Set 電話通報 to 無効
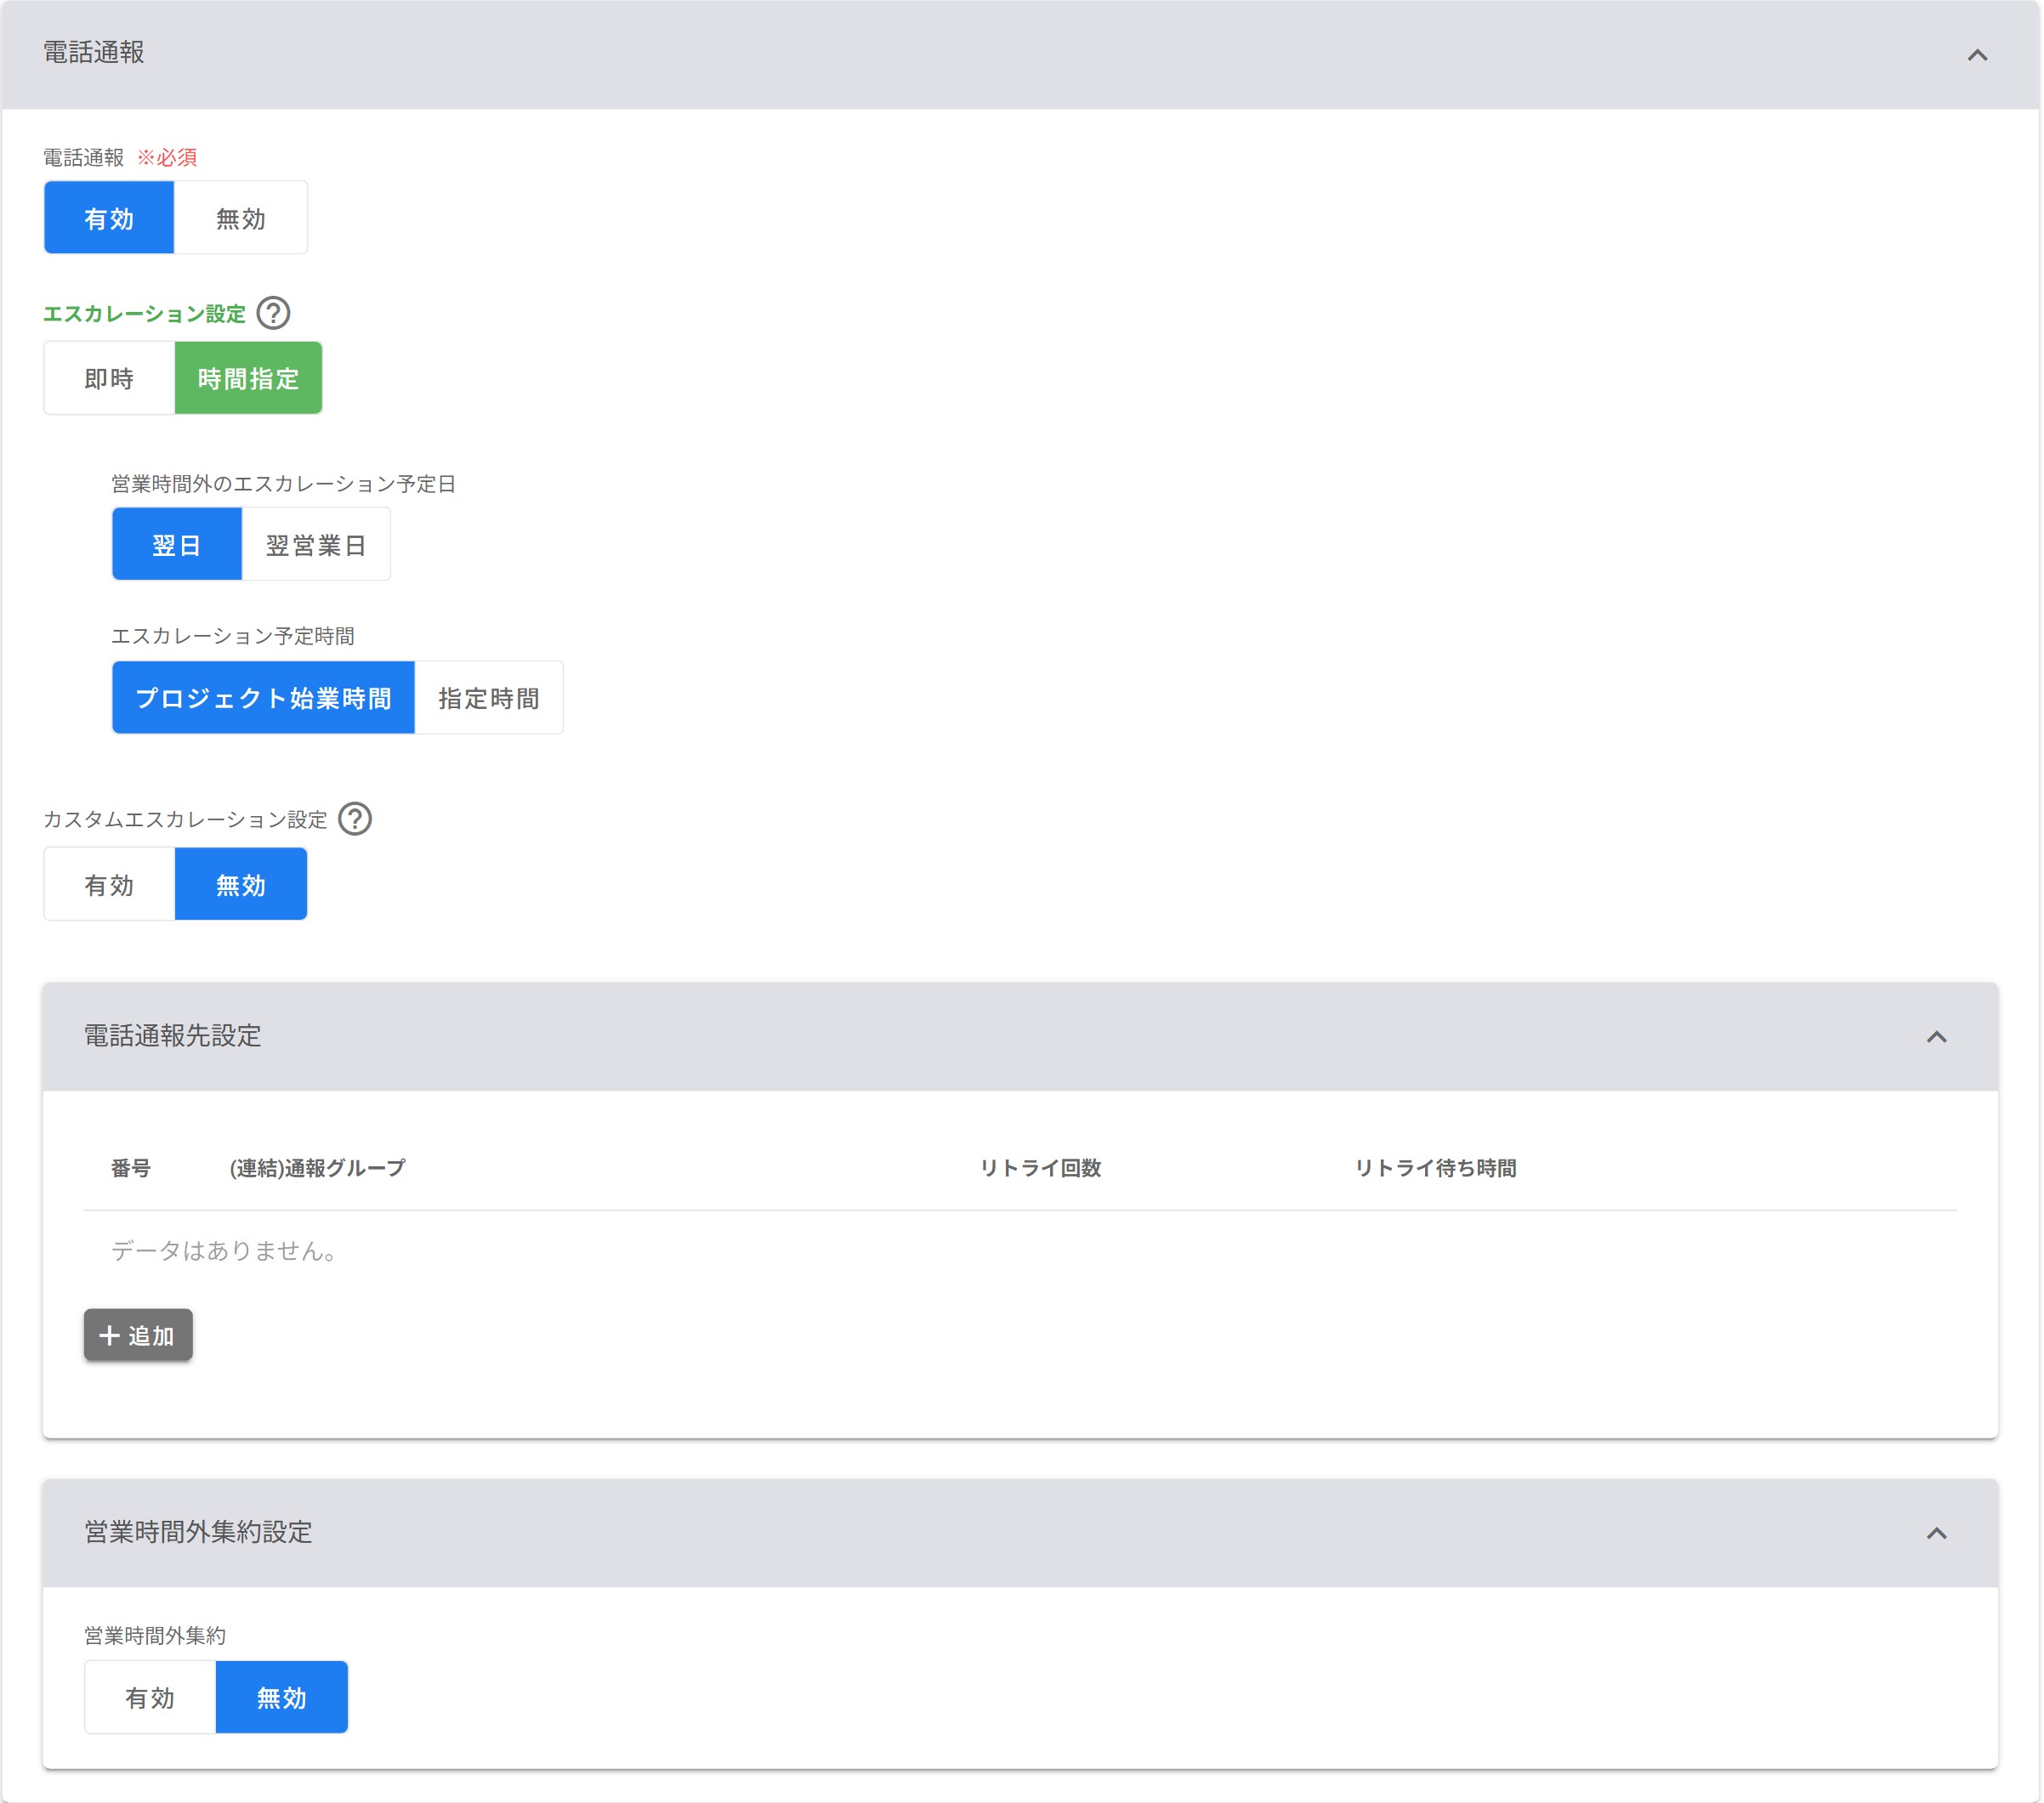The image size is (2044, 1803). (x=241, y=218)
